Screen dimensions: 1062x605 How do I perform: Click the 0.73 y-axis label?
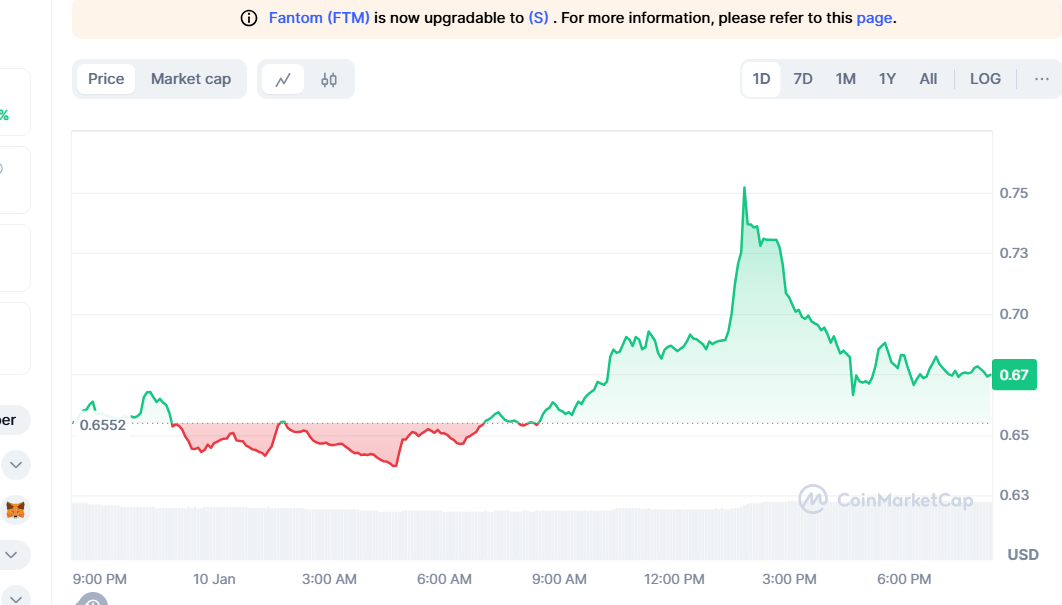[x=1013, y=253]
